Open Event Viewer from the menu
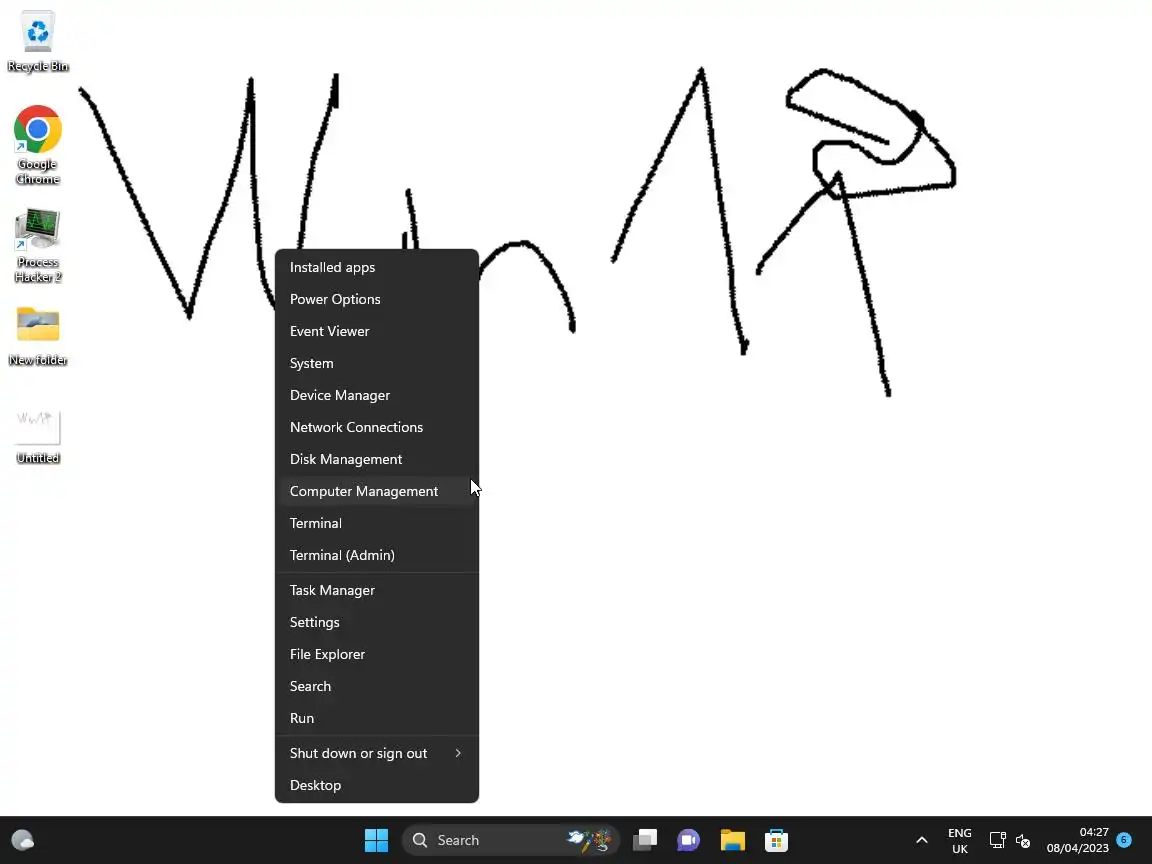Viewport: 1152px width, 864px height. click(377, 331)
